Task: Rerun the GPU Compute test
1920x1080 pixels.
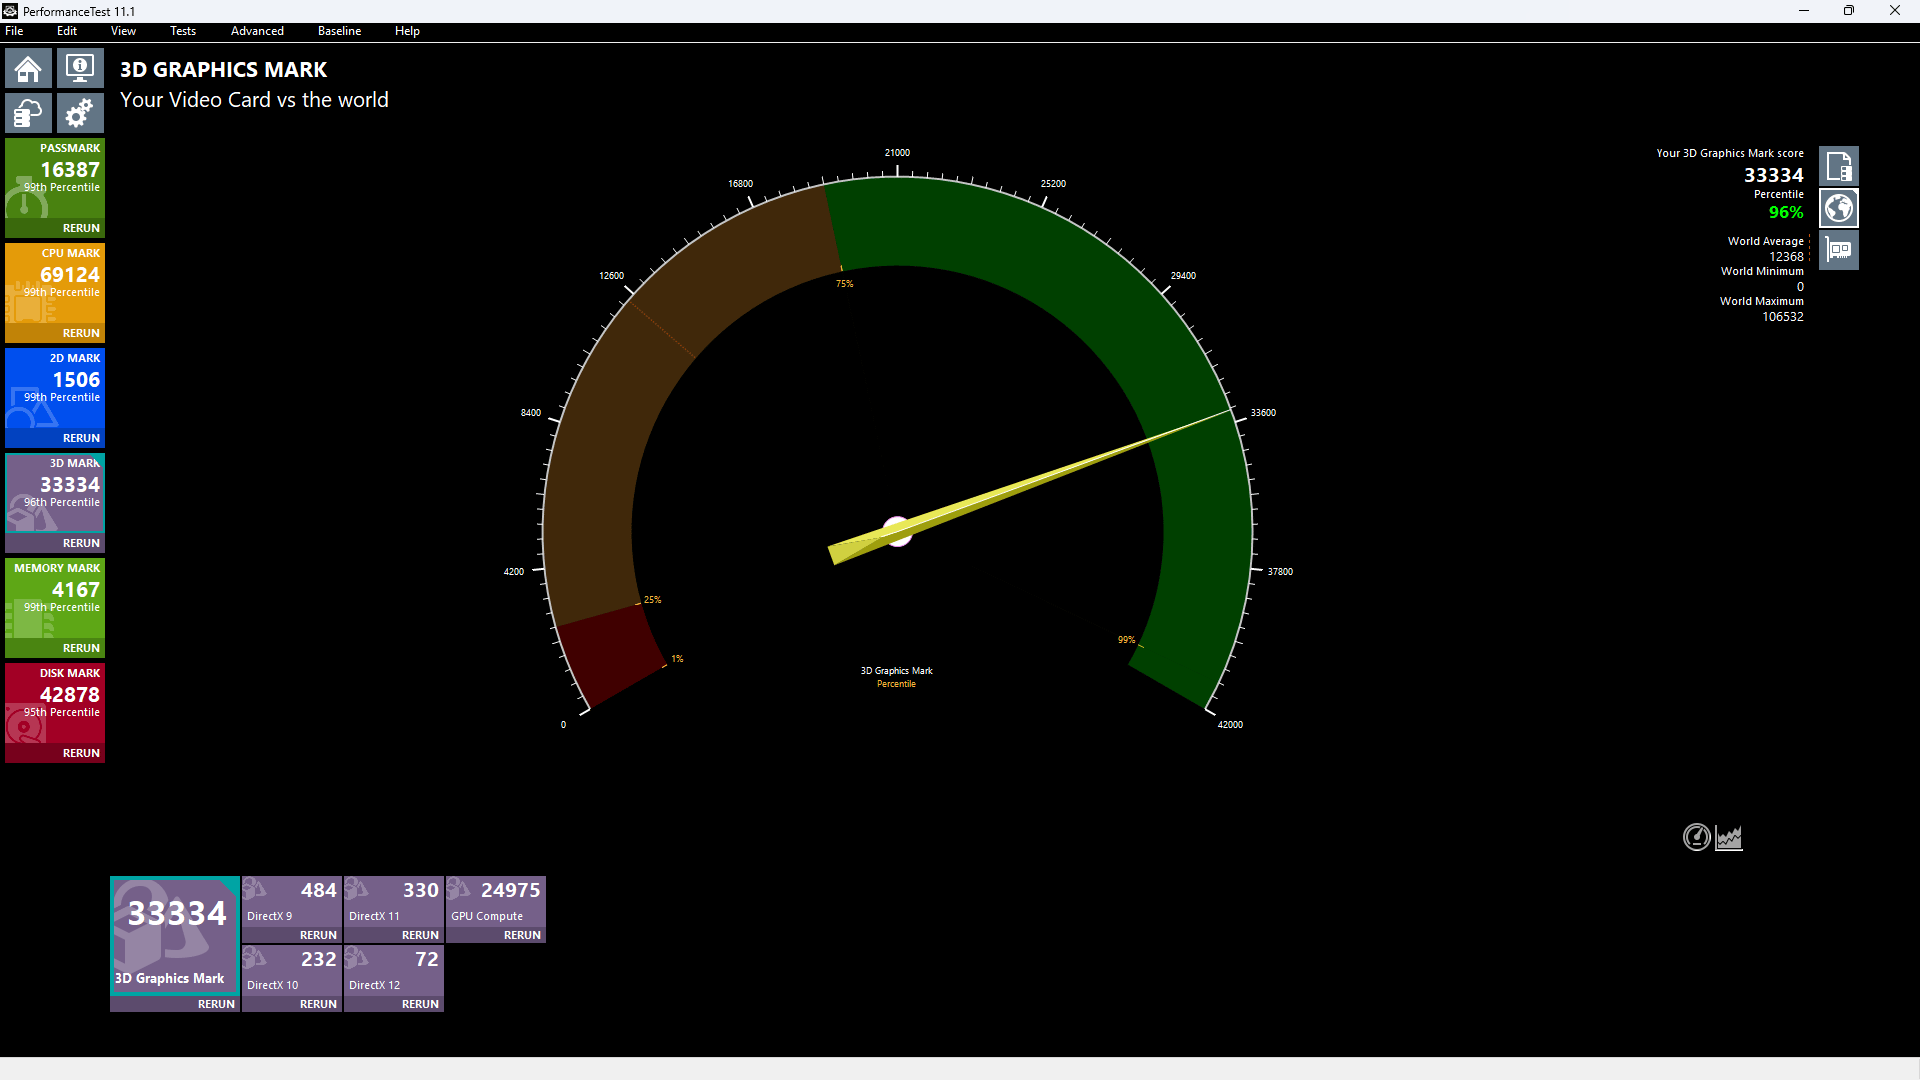Action: click(522, 935)
